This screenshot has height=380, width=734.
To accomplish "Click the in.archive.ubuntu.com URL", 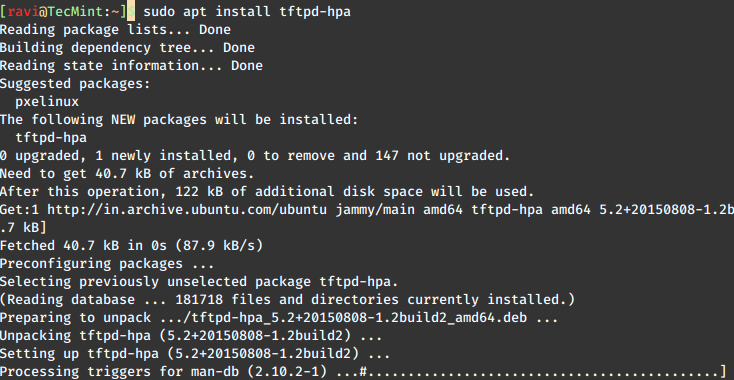I will (x=187, y=210).
